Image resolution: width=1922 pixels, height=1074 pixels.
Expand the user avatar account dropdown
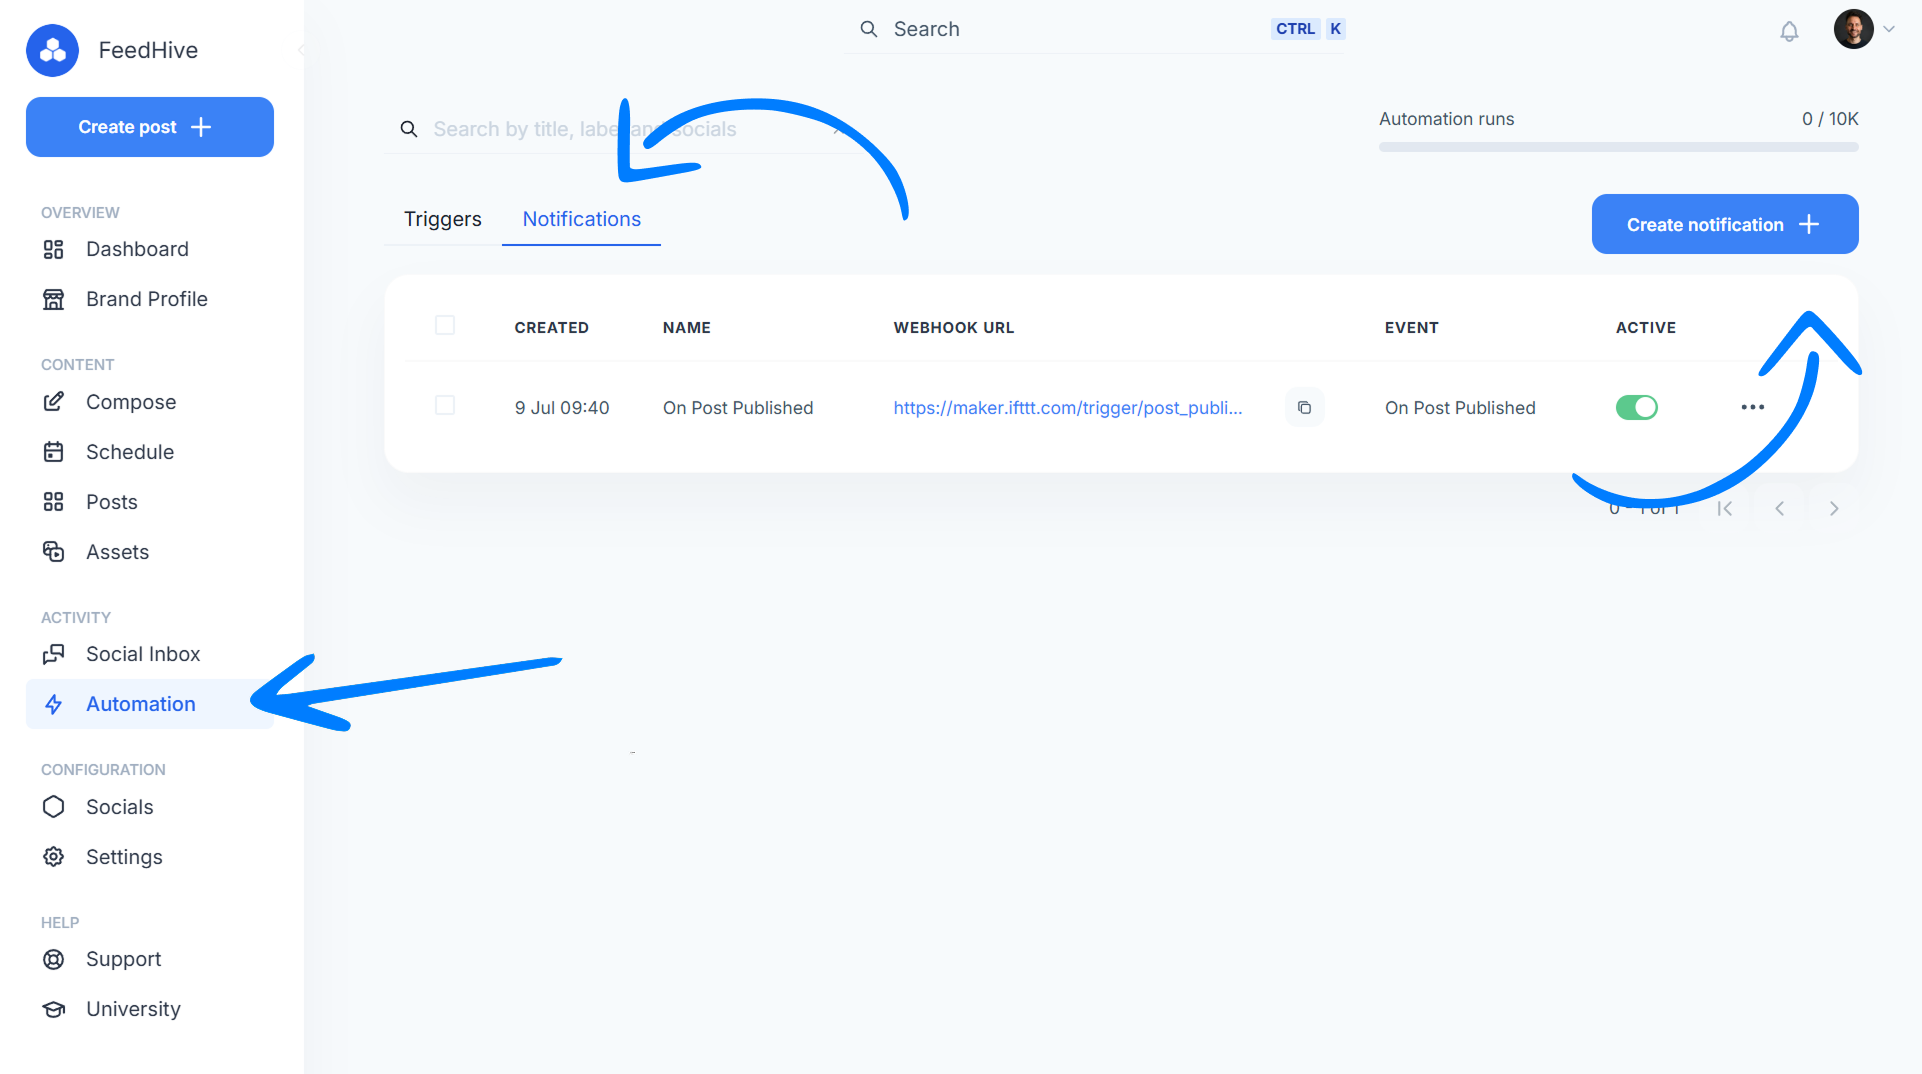tap(1864, 29)
